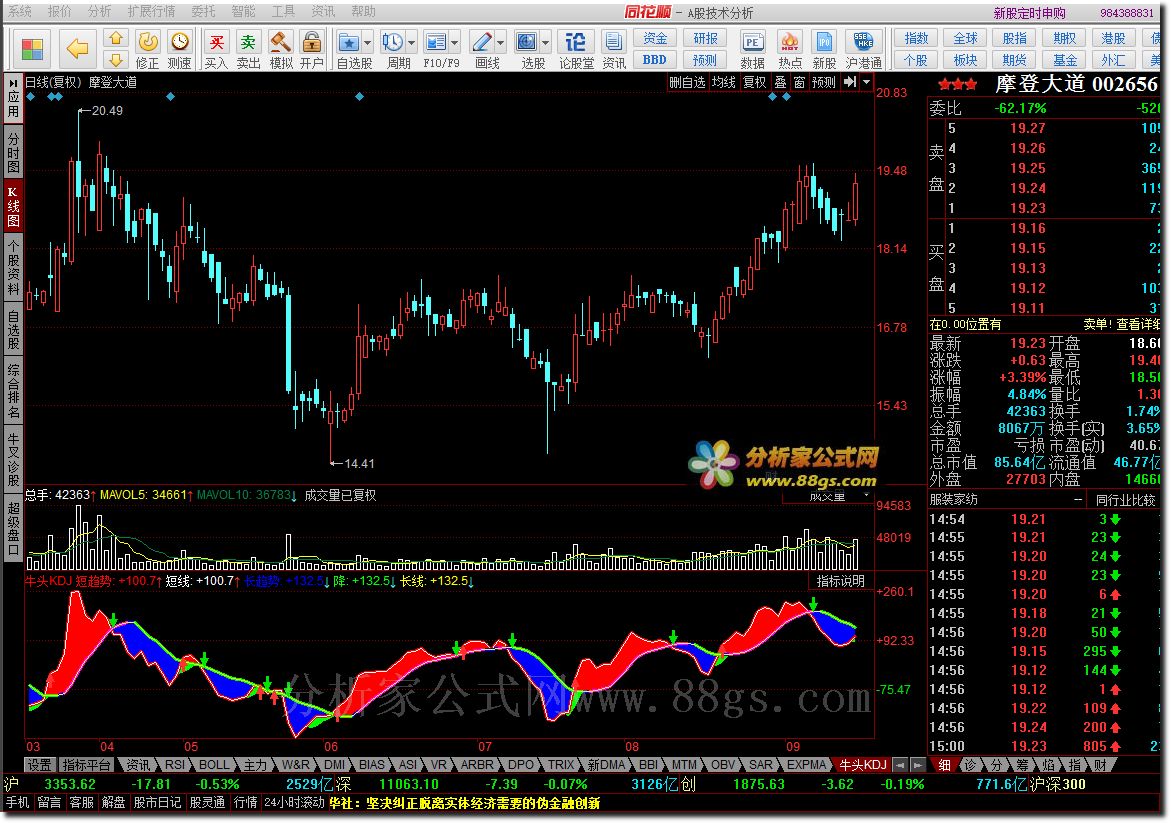Expand the 自选股 dropdown arrow

point(367,43)
